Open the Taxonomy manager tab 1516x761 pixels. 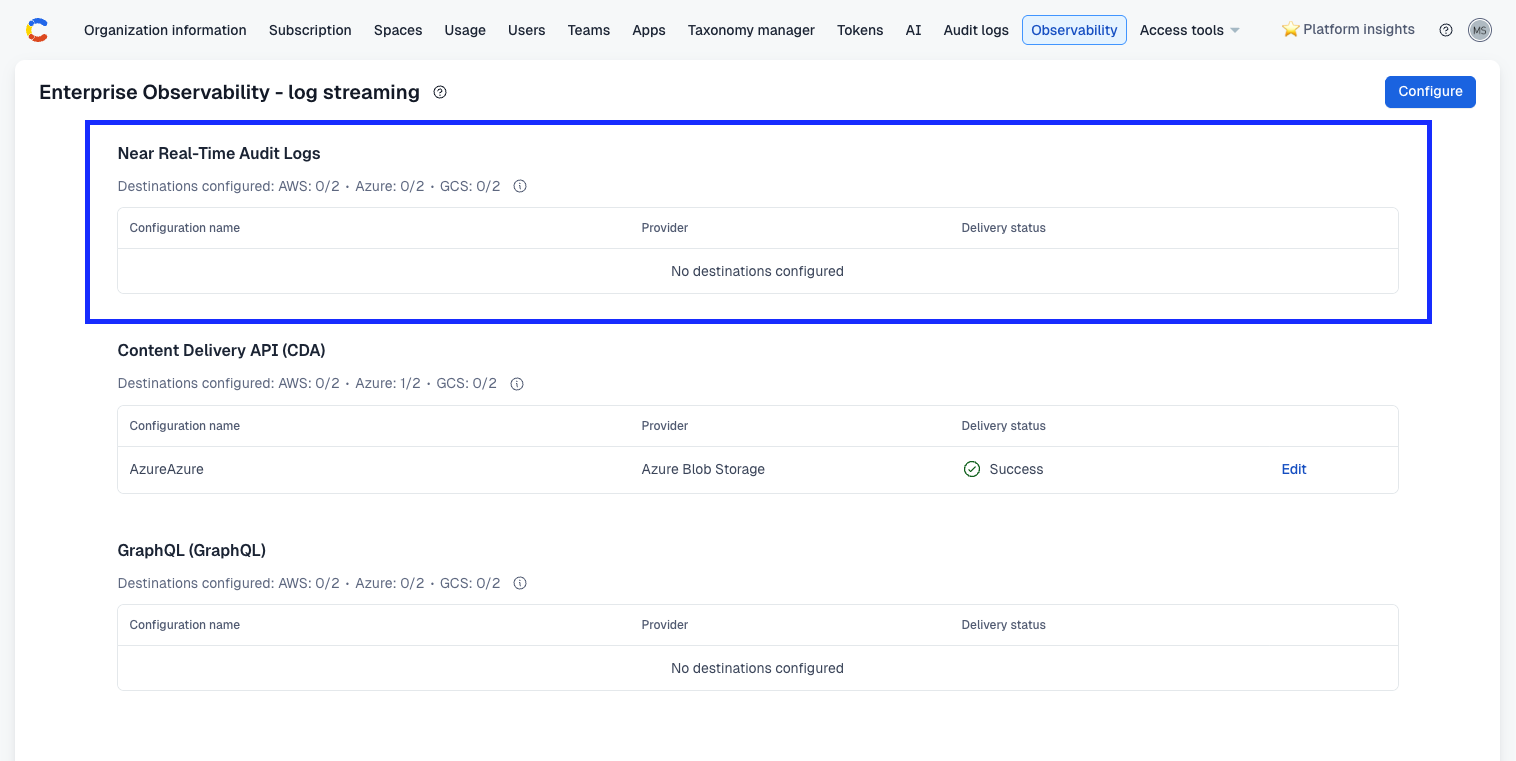click(x=751, y=30)
